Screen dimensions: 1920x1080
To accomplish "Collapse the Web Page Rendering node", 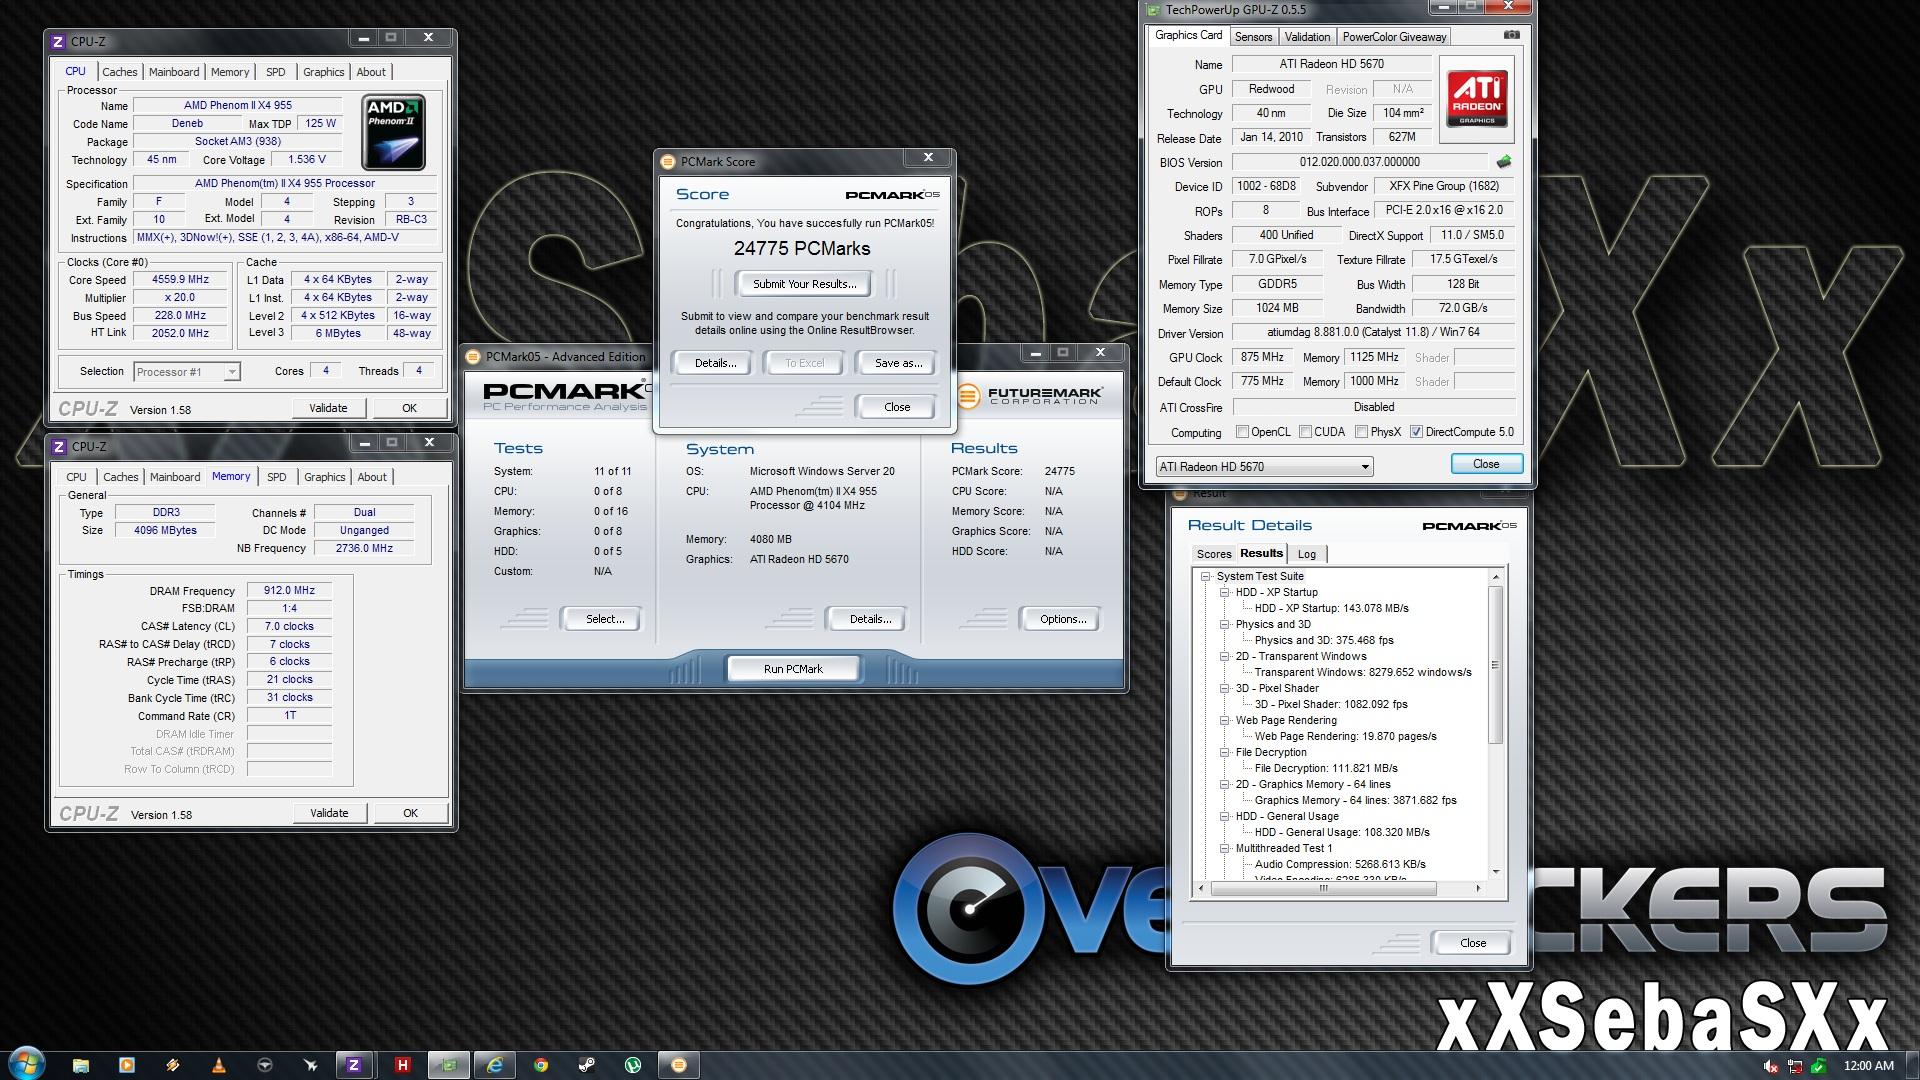I will [1224, 720].
